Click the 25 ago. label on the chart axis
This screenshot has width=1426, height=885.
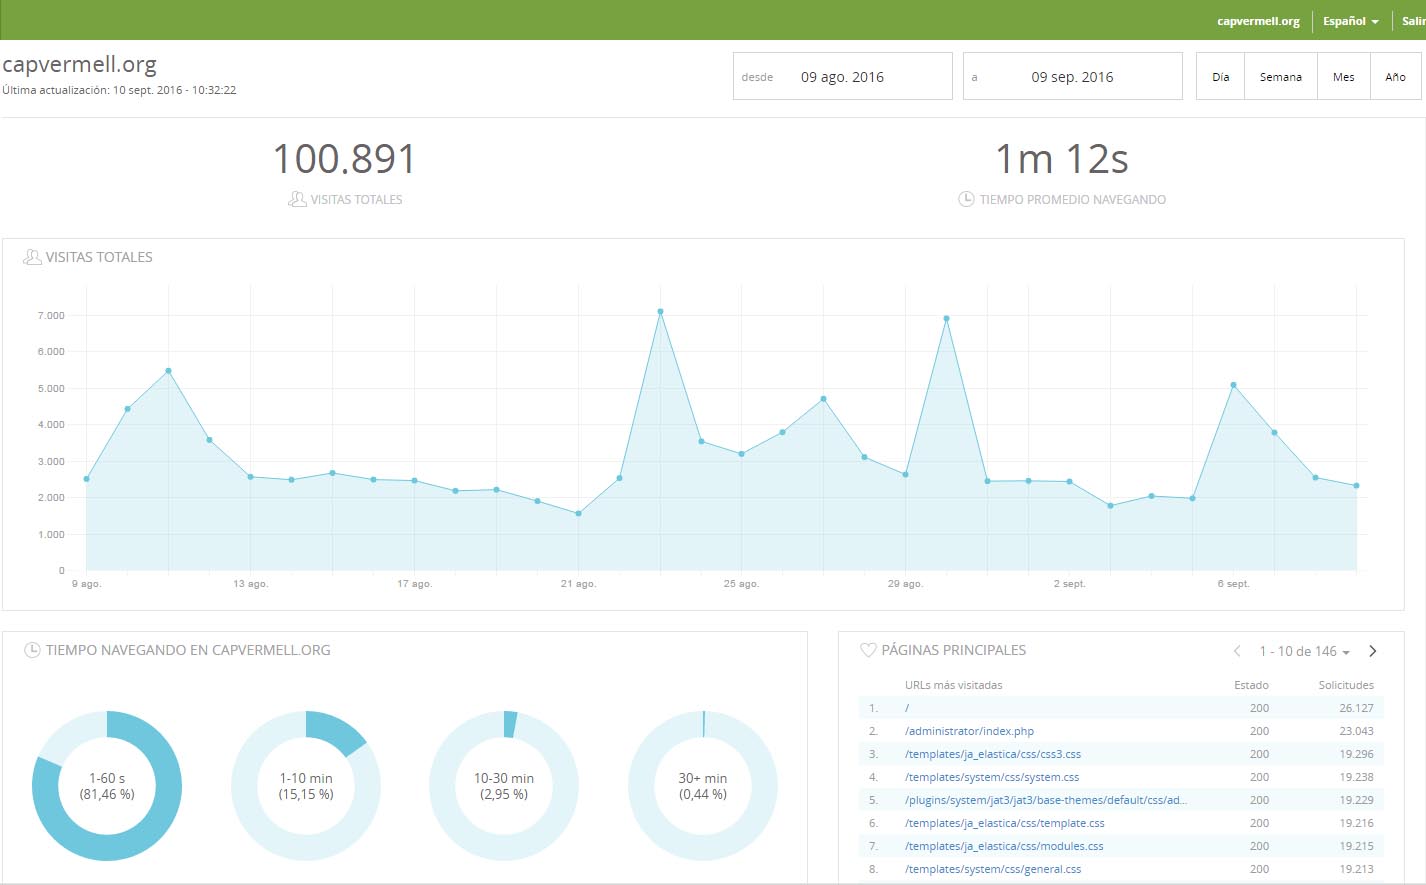741,584
